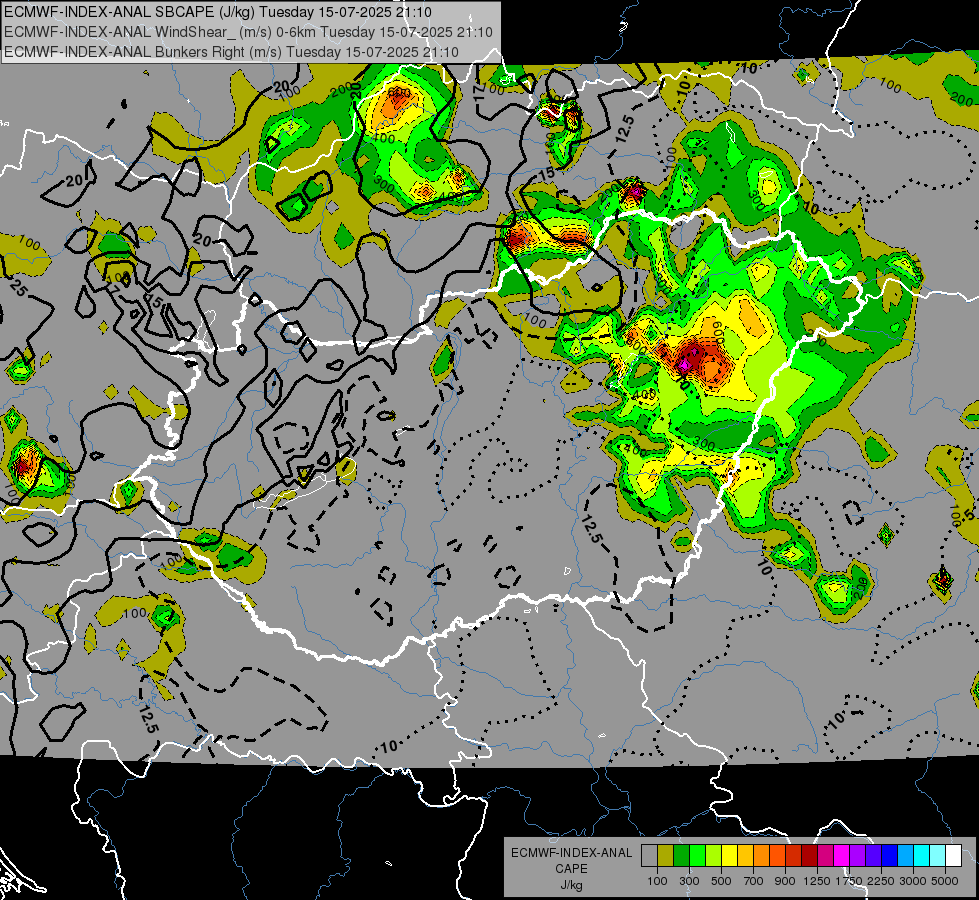Image resolution: width=979 pixels, height=900 pixels.
Task: Click the legend value 3000
Action: coord(913,881)
